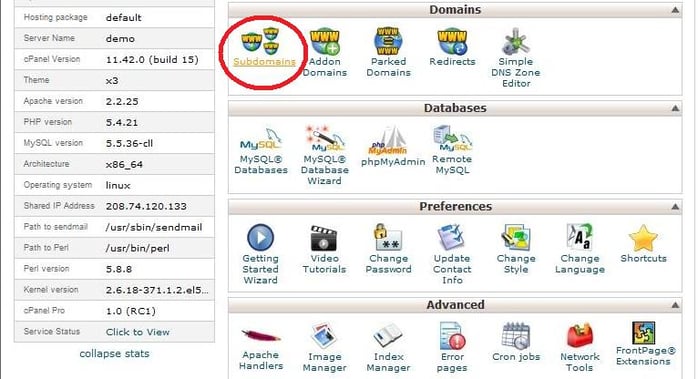Select the PHP version value 5.4.21
698x379 pixels.
click(x=122, y=122)
